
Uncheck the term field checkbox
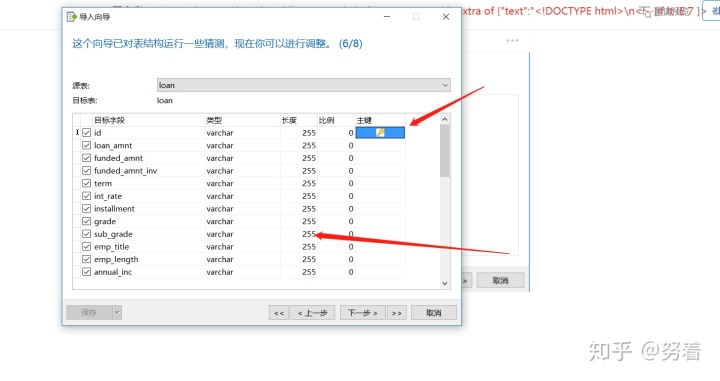point(86,183)
